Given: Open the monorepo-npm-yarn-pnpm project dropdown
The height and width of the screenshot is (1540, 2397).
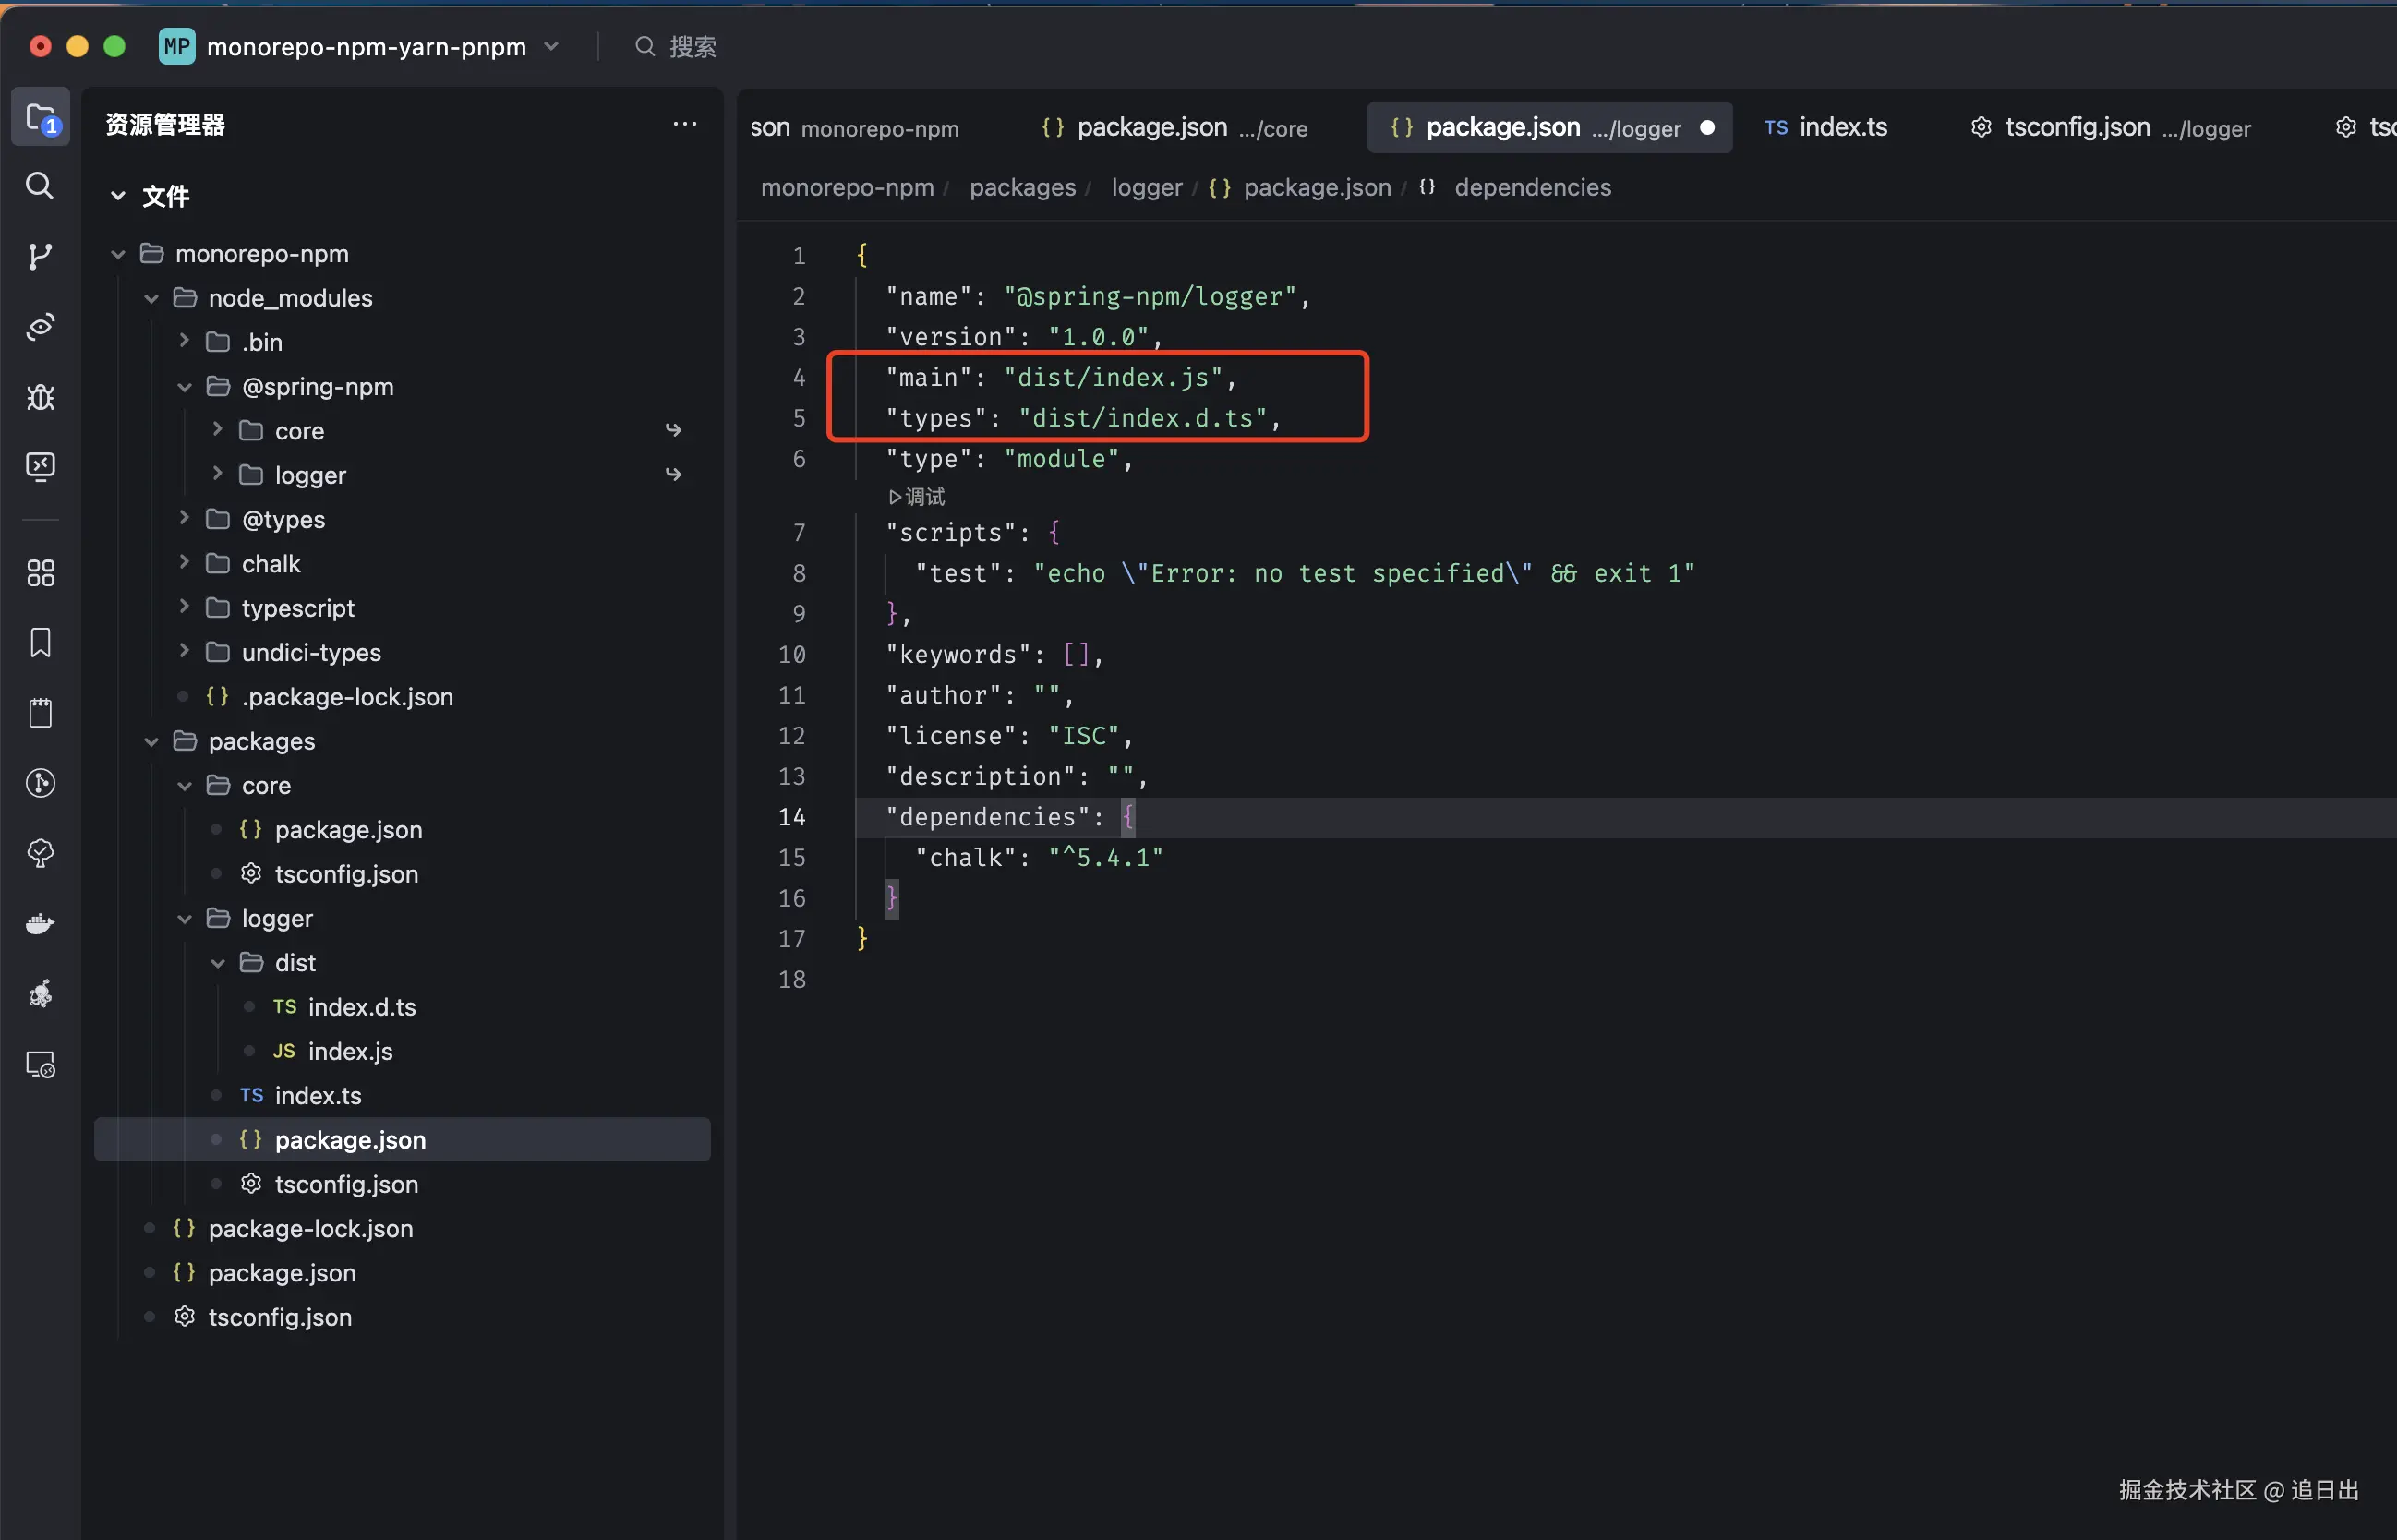Looking at the screenshot, I should pos(551,47).
